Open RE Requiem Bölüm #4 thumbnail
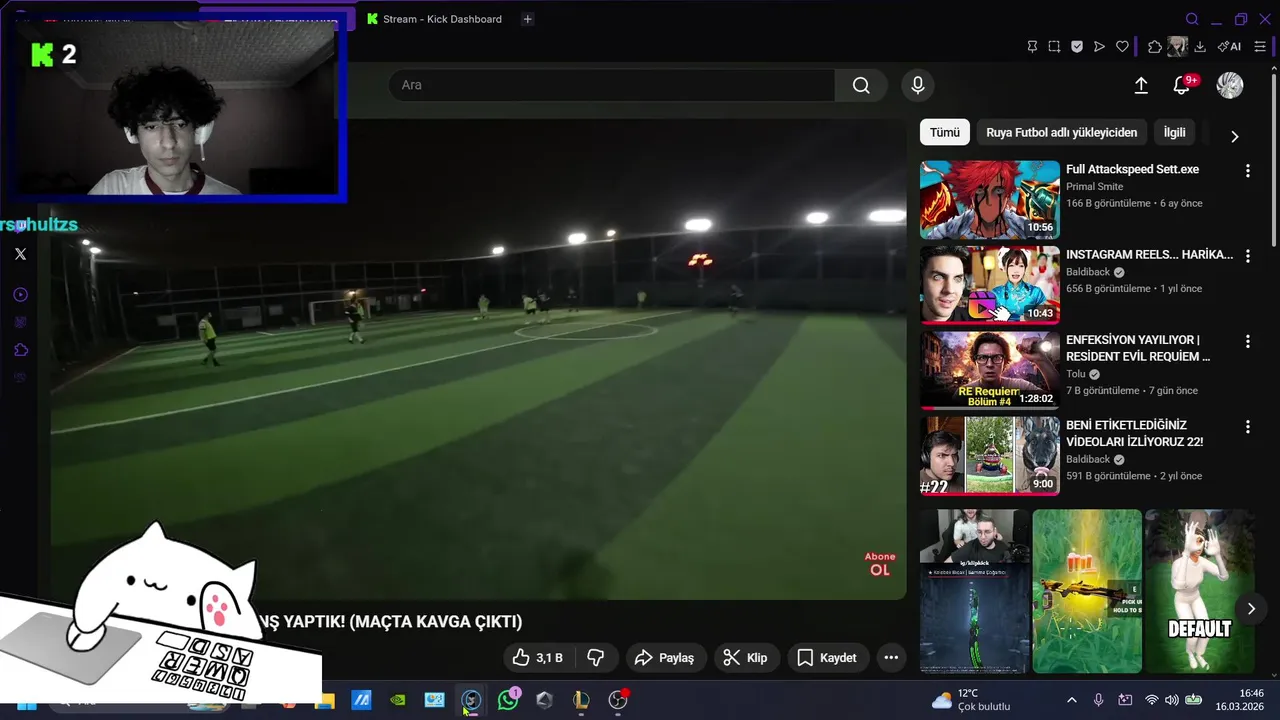Screen dimensions: 1280x720 tap(990, 370)
